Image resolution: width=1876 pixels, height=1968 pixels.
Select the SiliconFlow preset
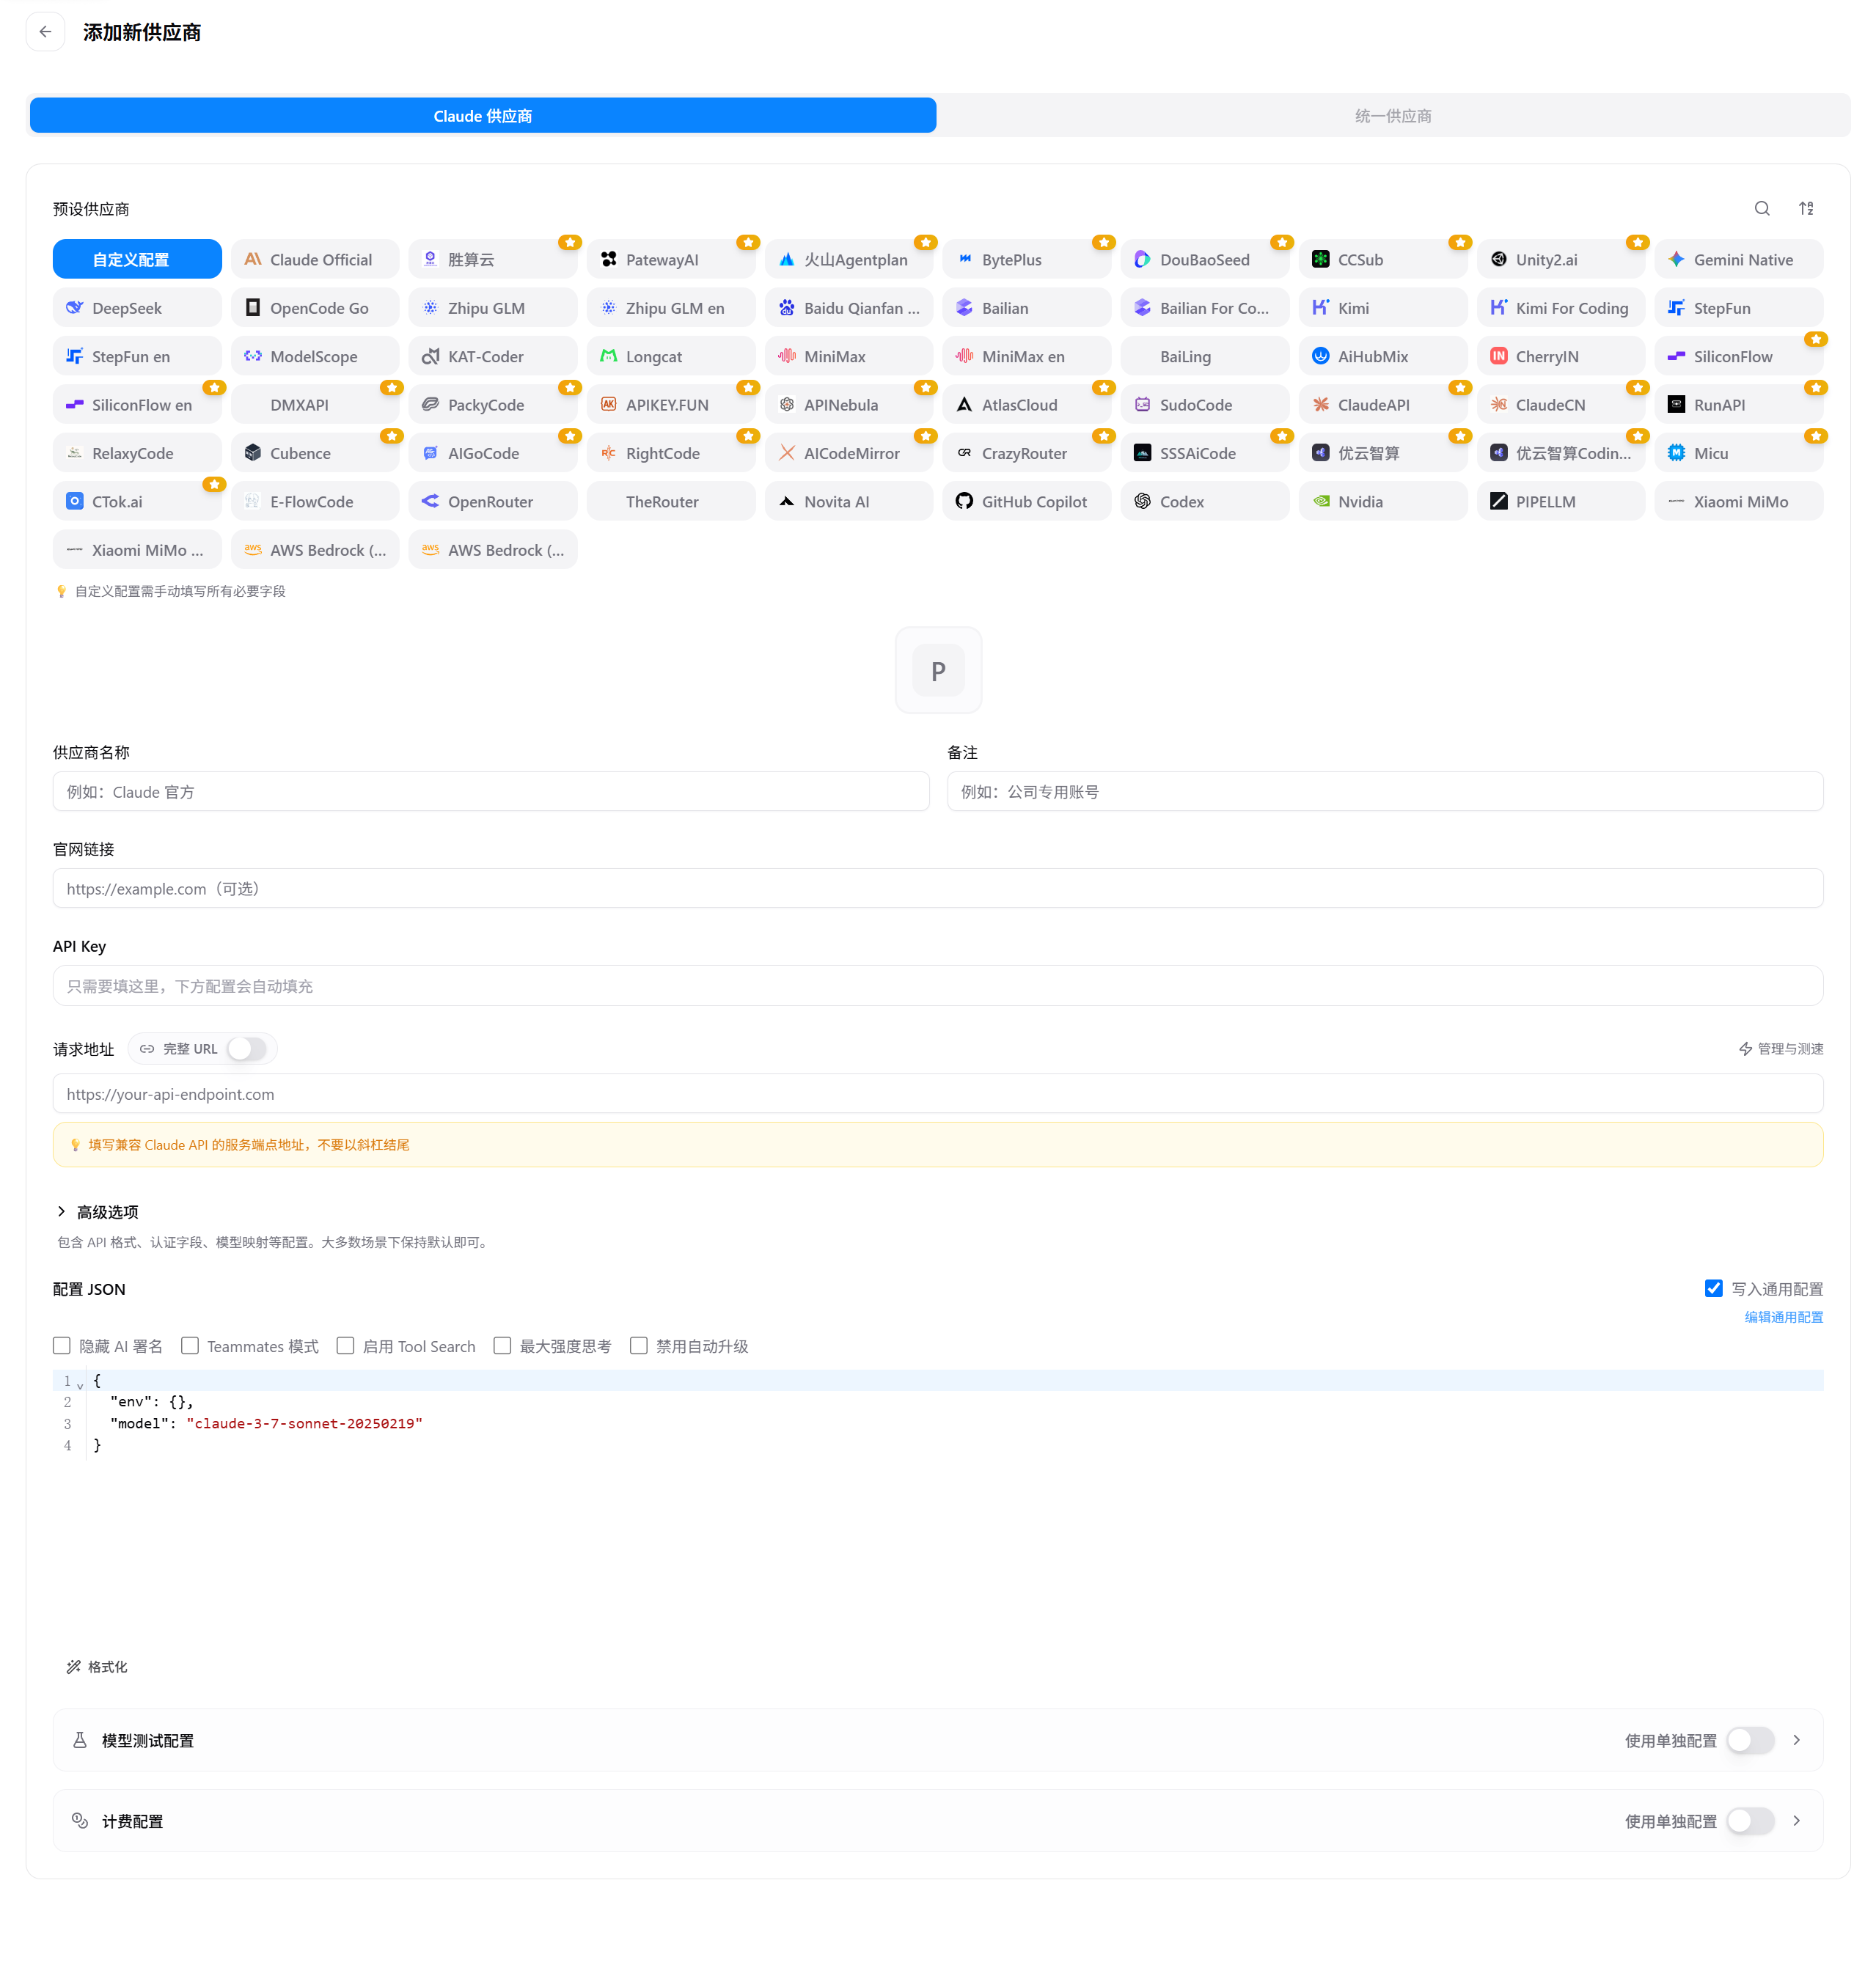point(1739,356)
